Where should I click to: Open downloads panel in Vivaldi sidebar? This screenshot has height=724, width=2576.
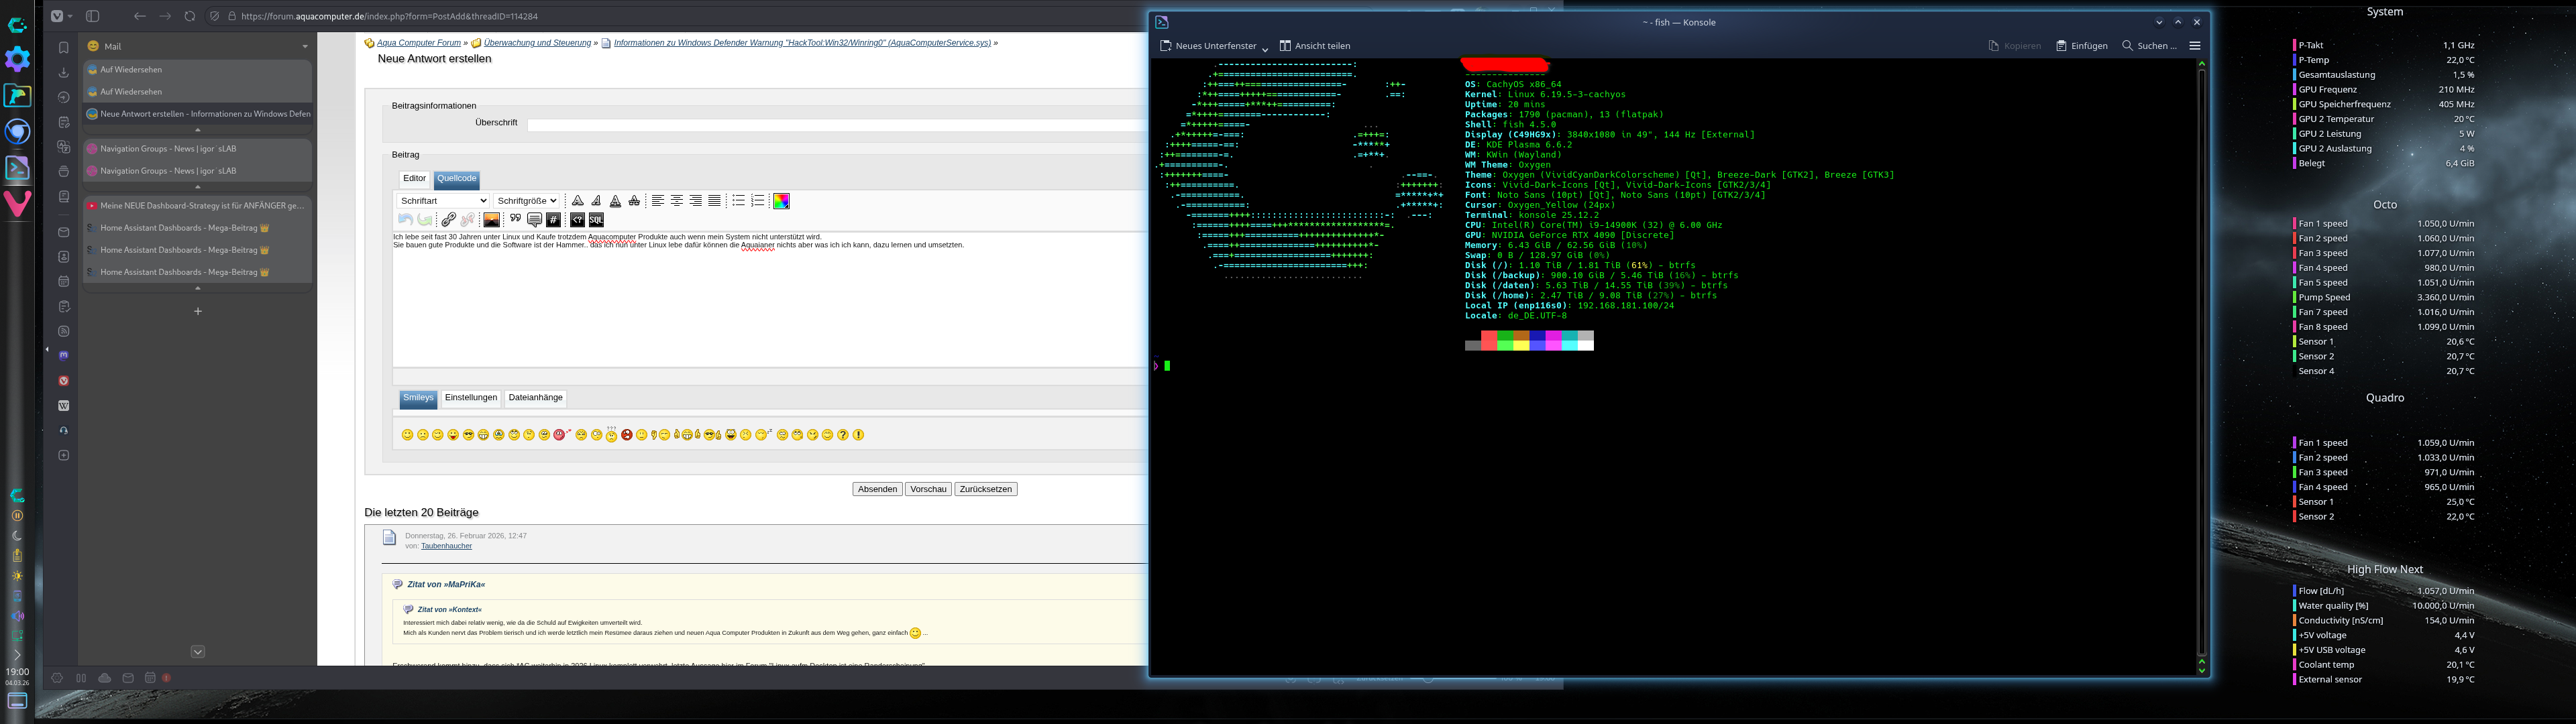63,72
